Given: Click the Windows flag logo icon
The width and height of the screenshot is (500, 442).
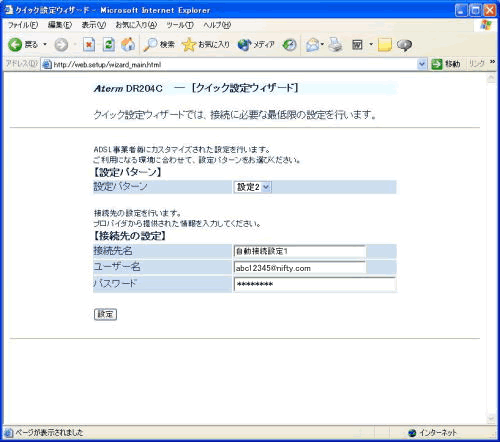Looking at the screenshot, I should [x=486, y=25].
